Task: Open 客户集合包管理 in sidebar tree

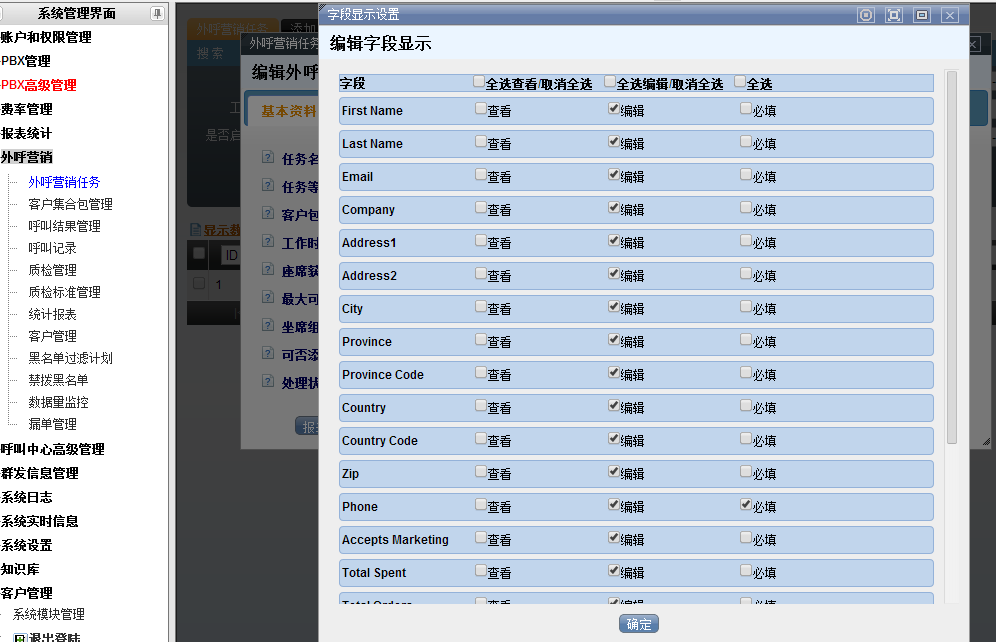Action: tap(70, 204)
